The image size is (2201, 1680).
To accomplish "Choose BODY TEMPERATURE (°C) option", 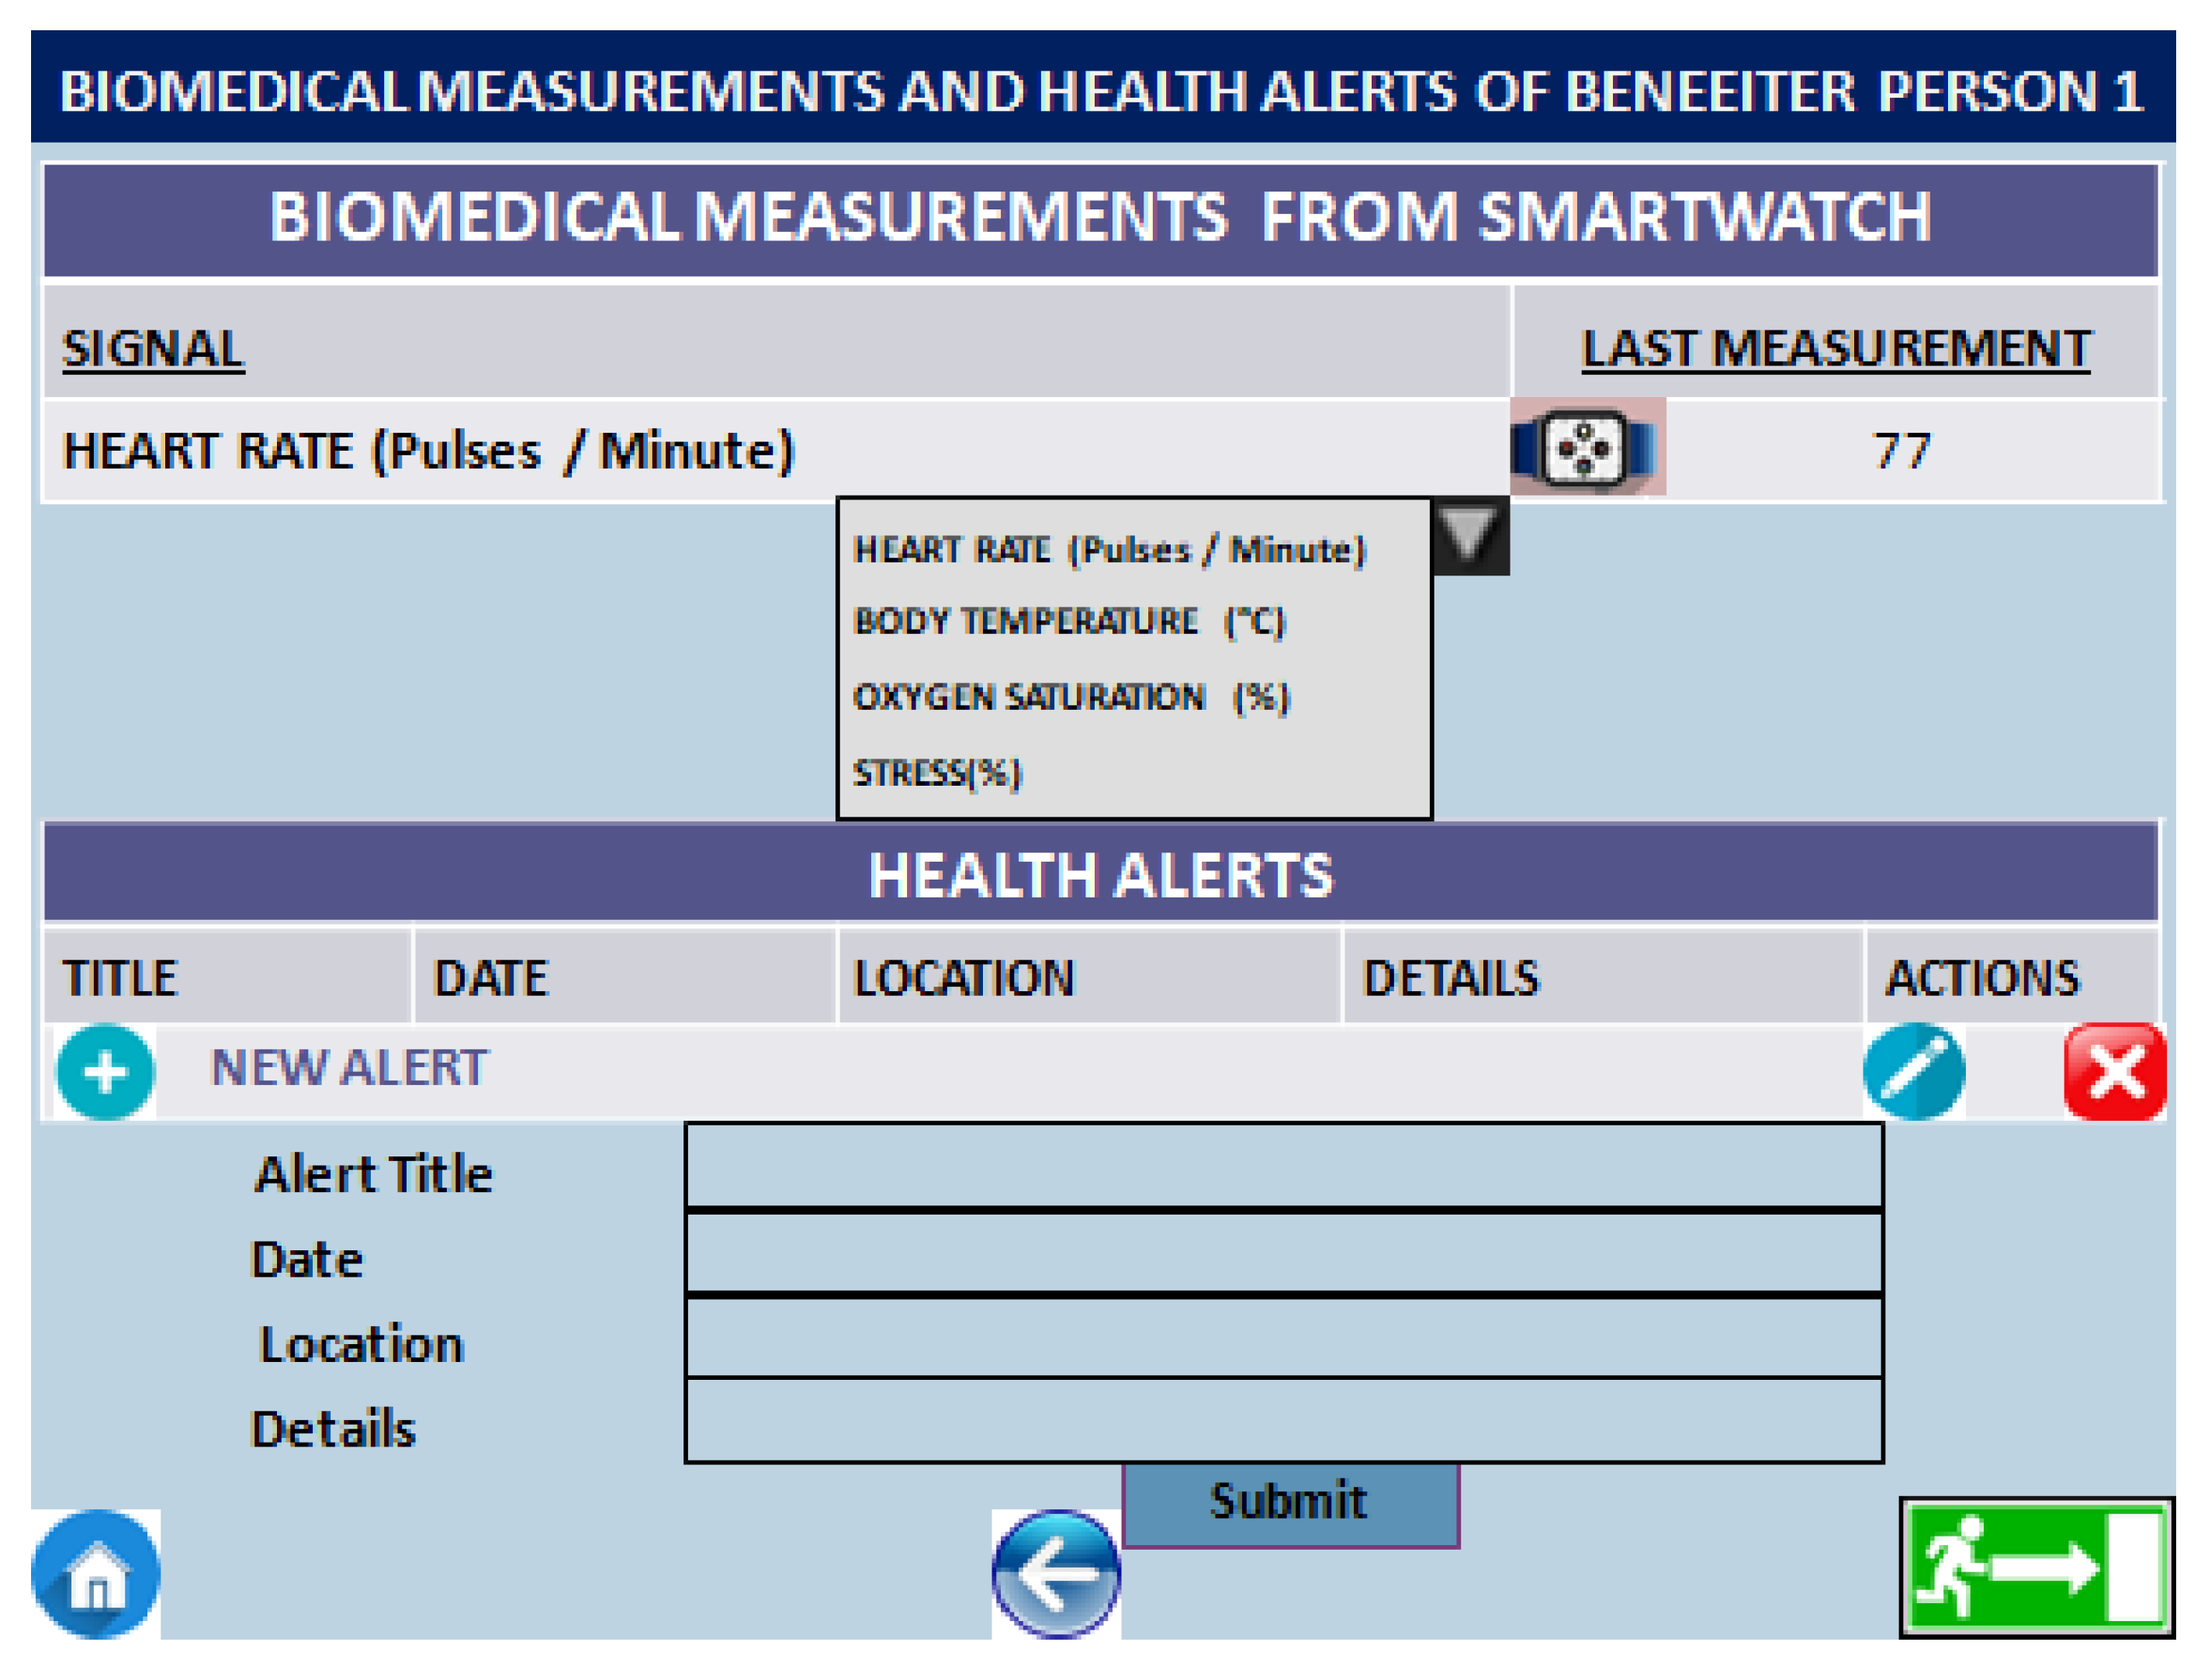I will tap(1067, 620).
